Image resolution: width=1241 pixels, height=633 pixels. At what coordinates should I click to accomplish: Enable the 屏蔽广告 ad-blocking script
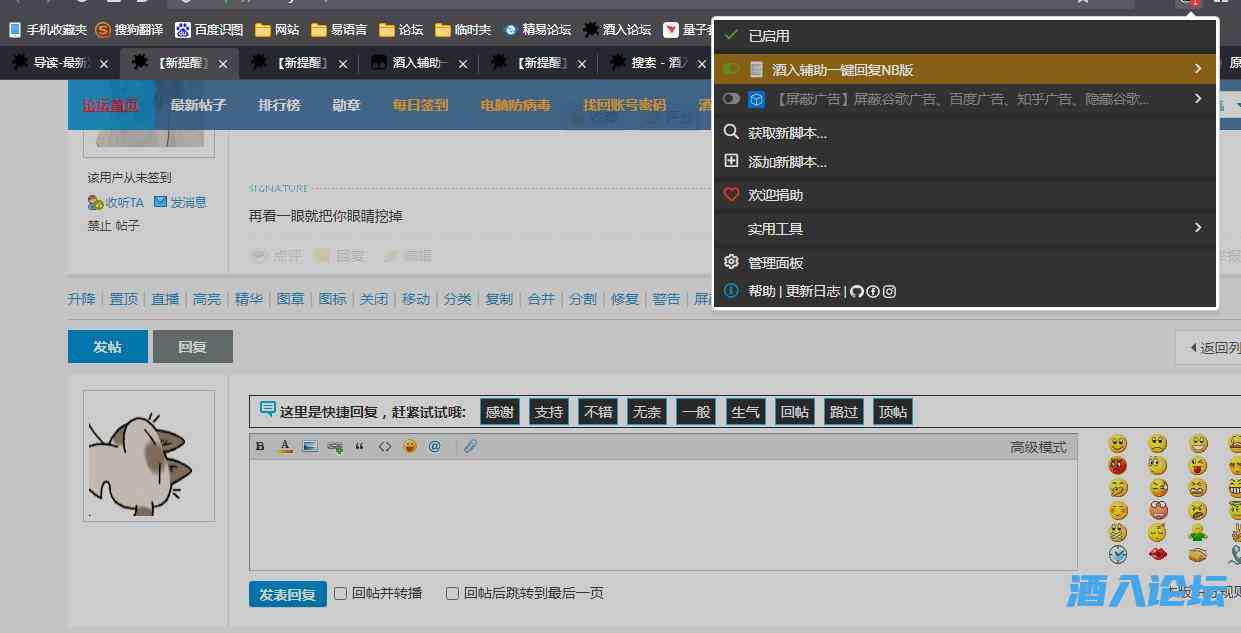coord(731,98)
